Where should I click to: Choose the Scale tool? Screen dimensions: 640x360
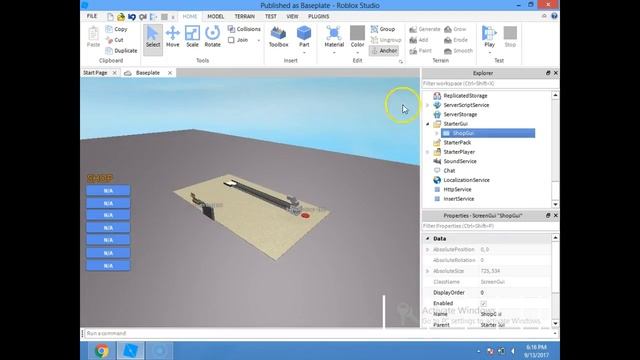coord(192,37)
